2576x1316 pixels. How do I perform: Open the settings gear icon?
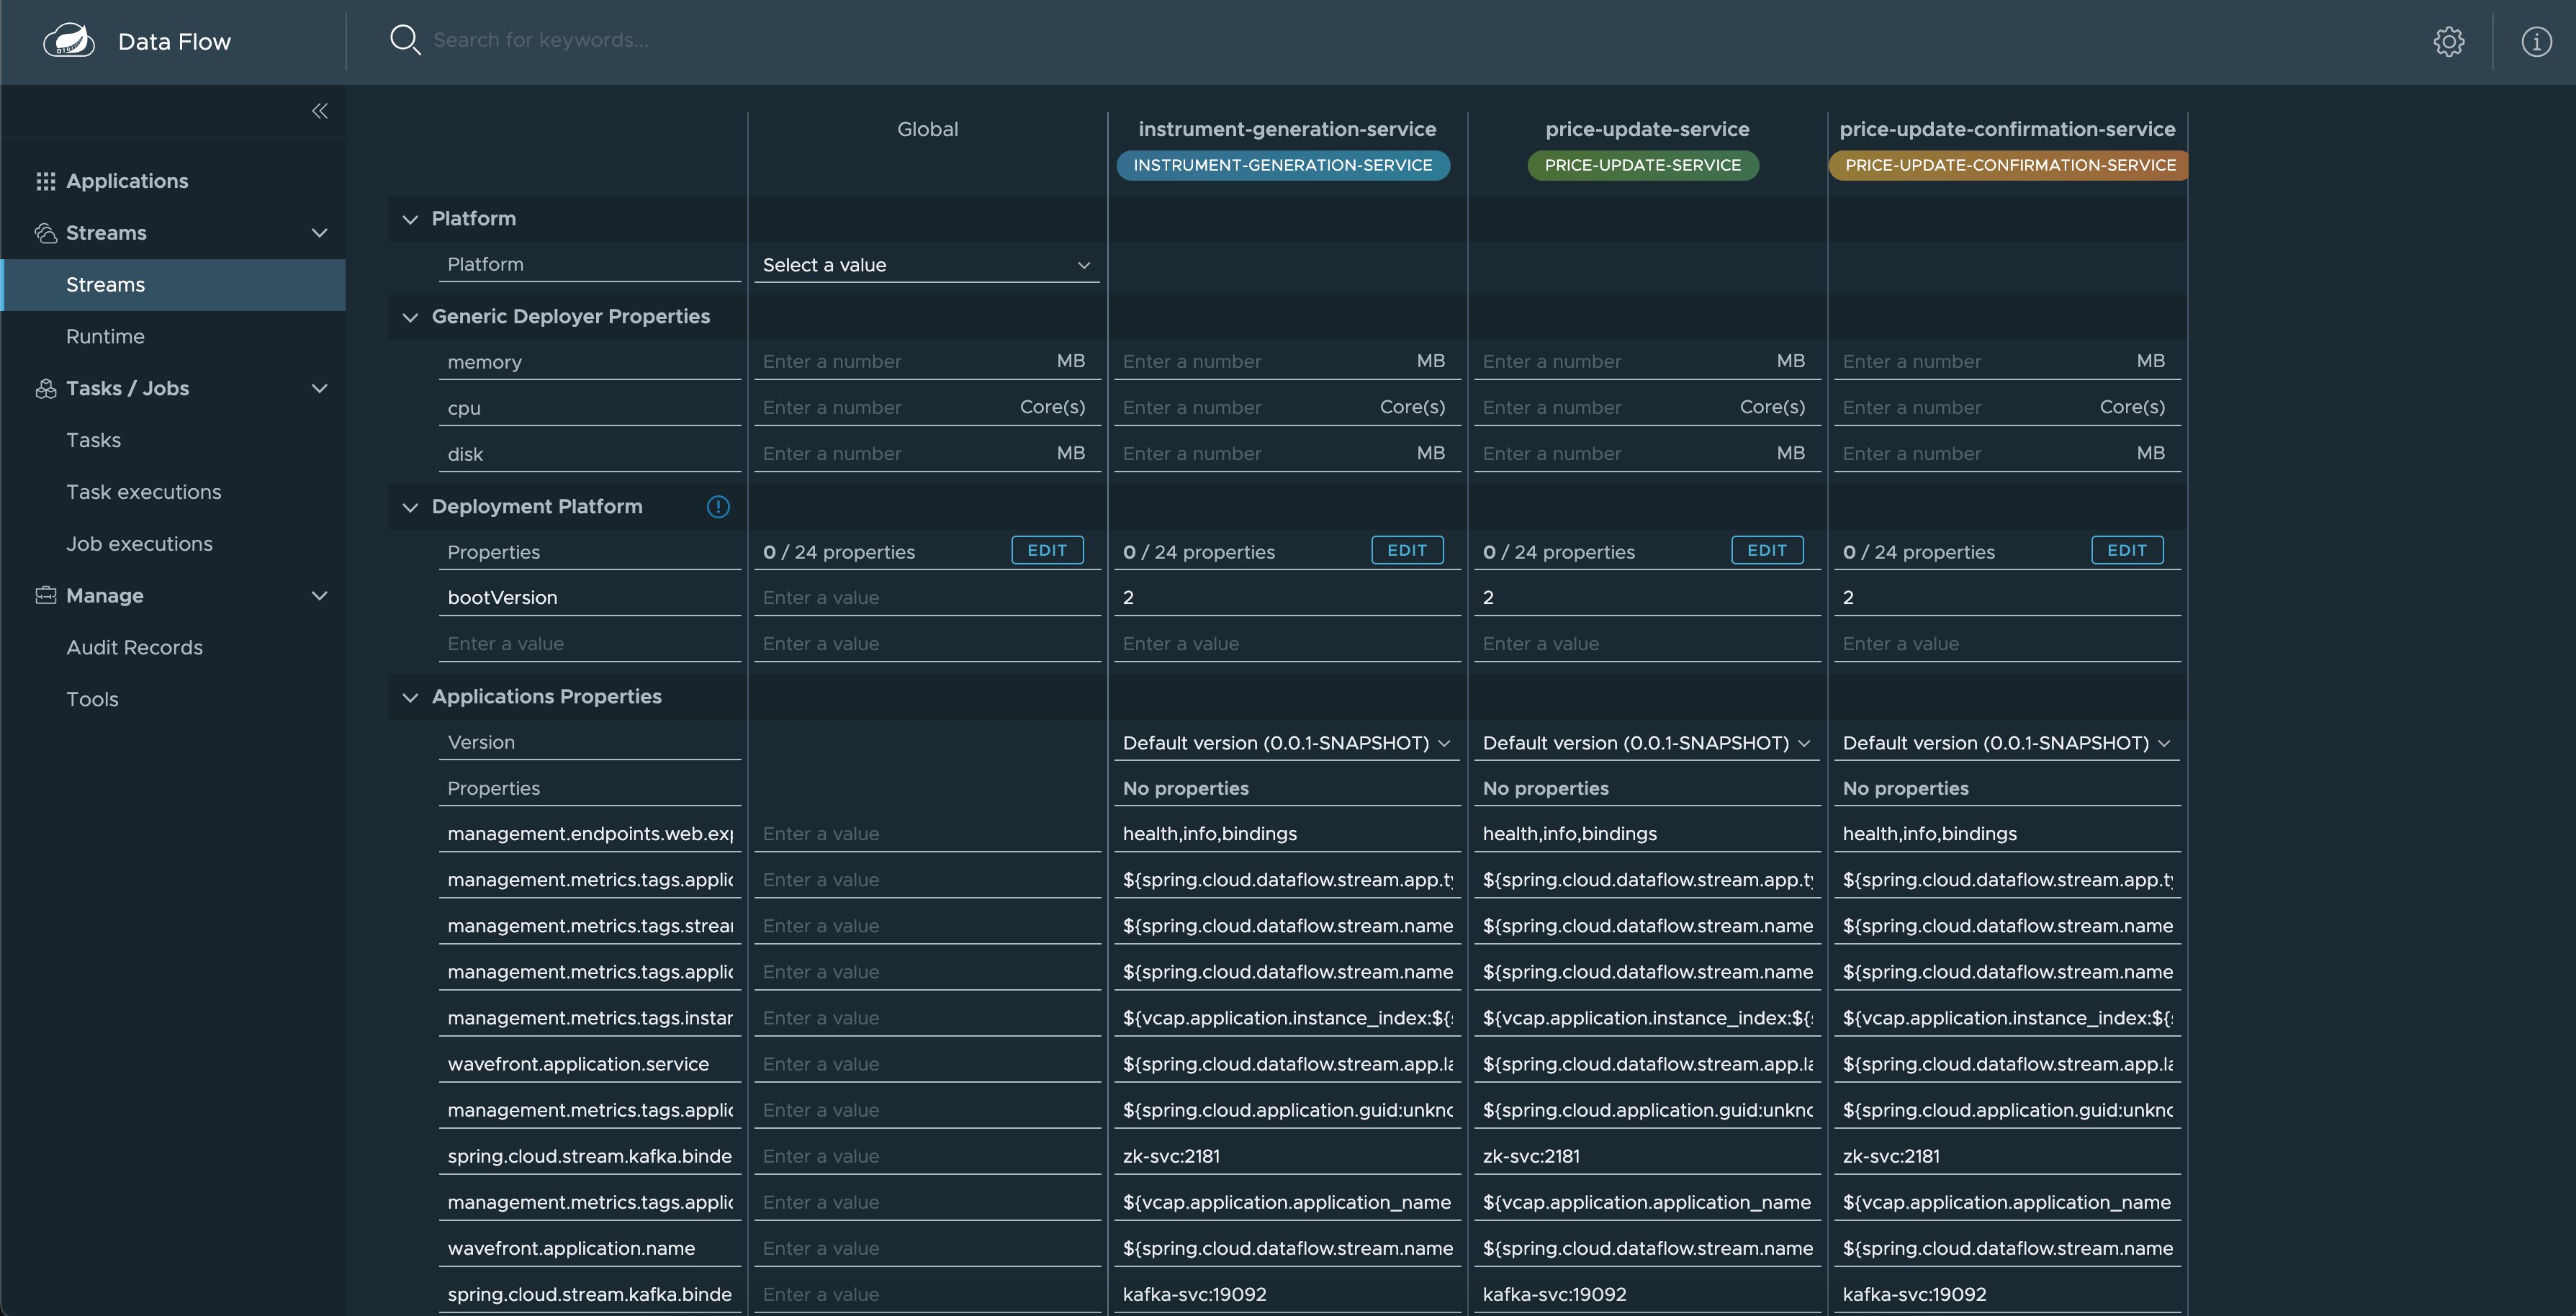pyautogui.click(x=2449, y=41)
